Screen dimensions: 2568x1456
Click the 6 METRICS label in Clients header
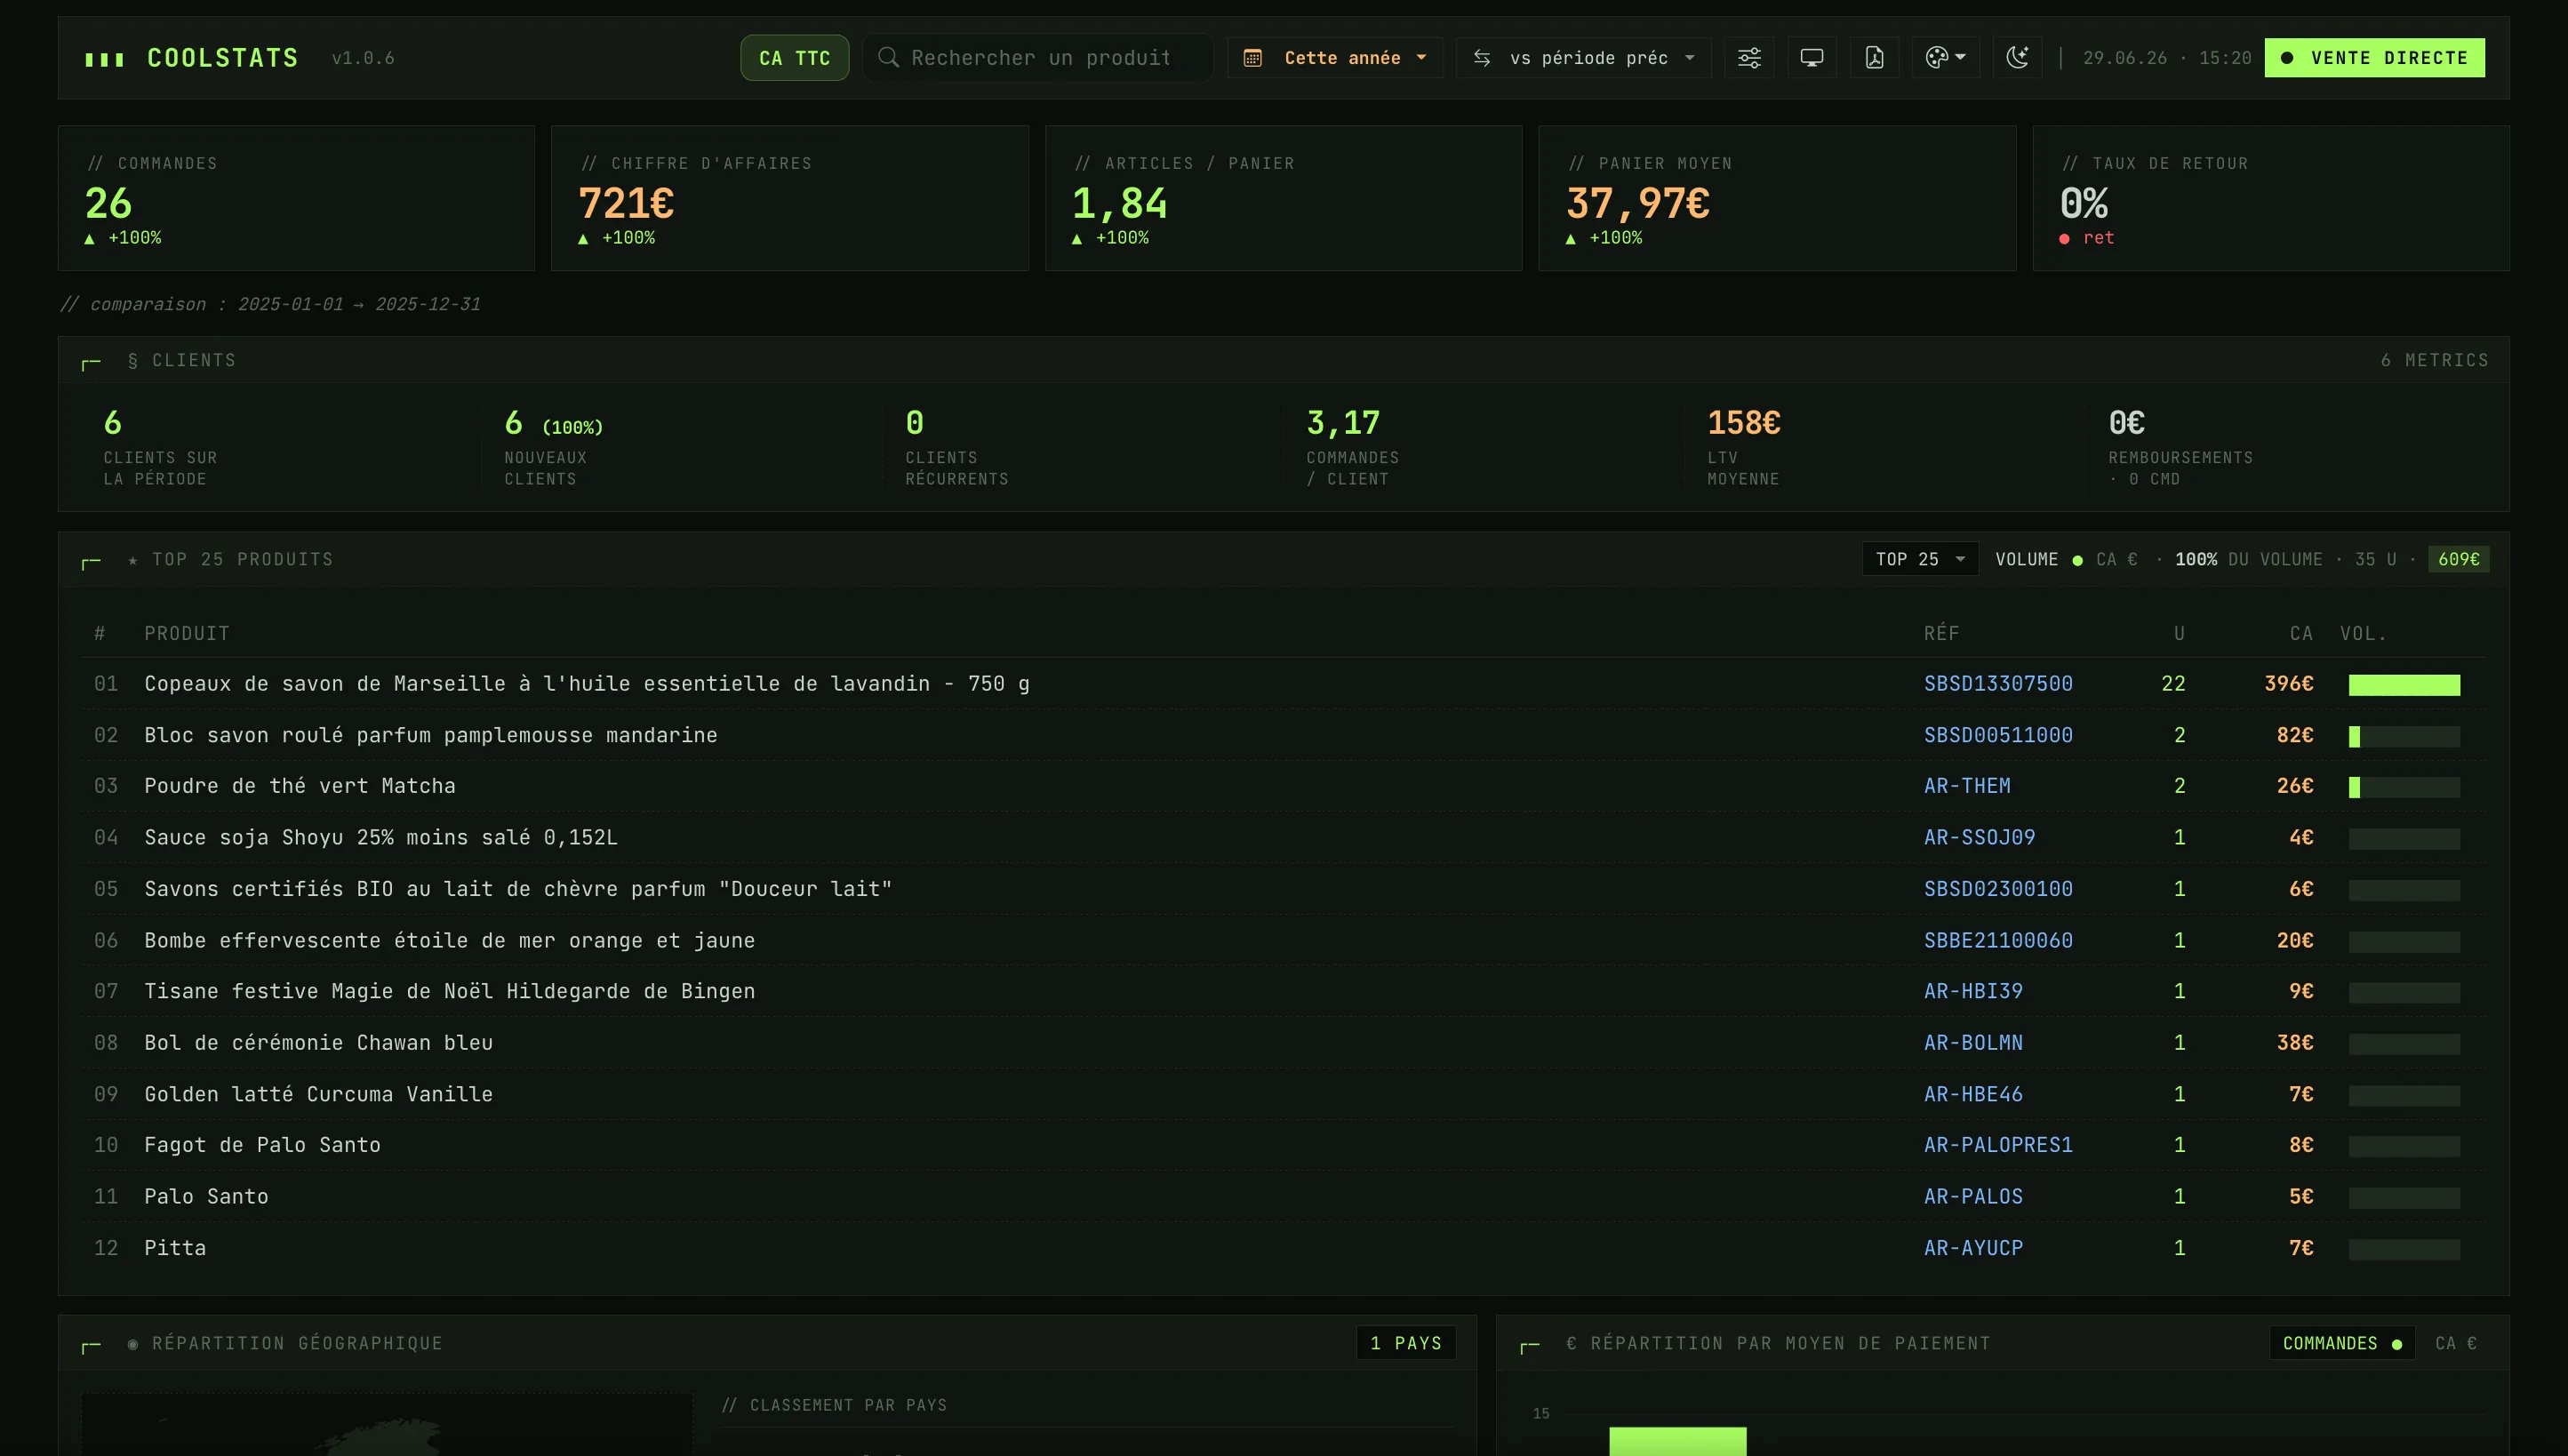(2434, 360)
